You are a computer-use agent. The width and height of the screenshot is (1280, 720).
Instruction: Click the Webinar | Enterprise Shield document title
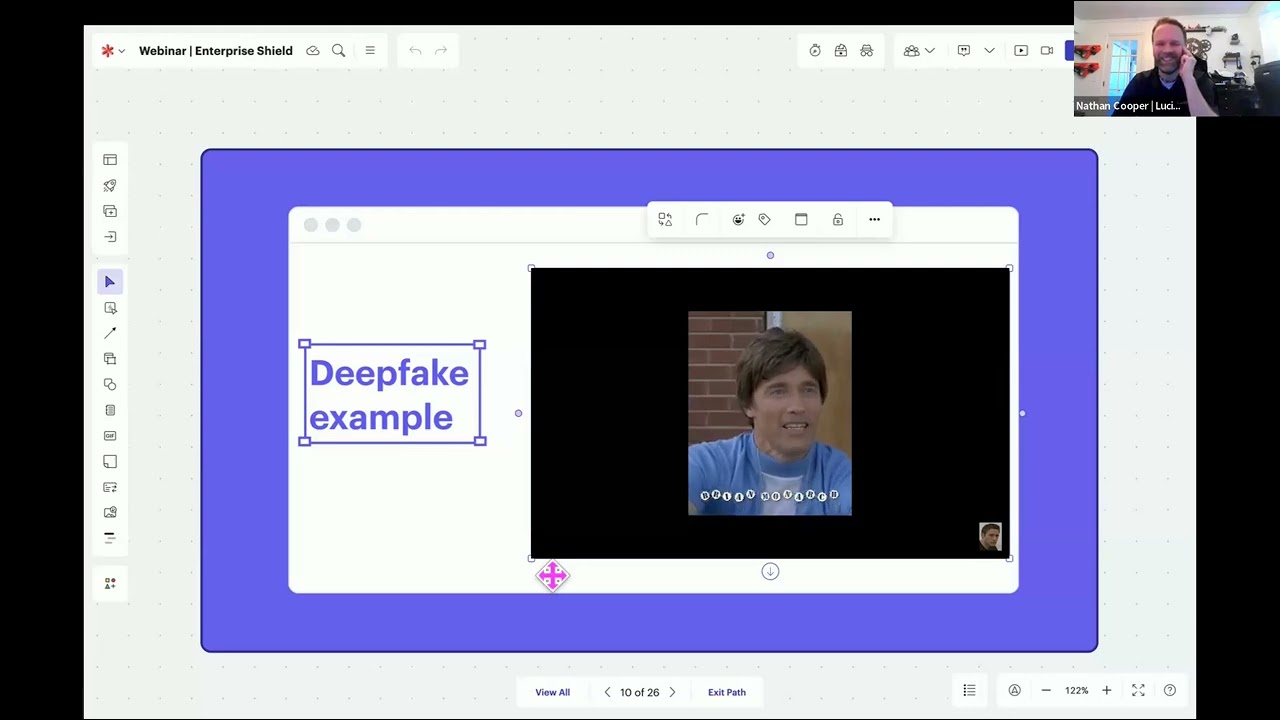[x=216, y=51]
